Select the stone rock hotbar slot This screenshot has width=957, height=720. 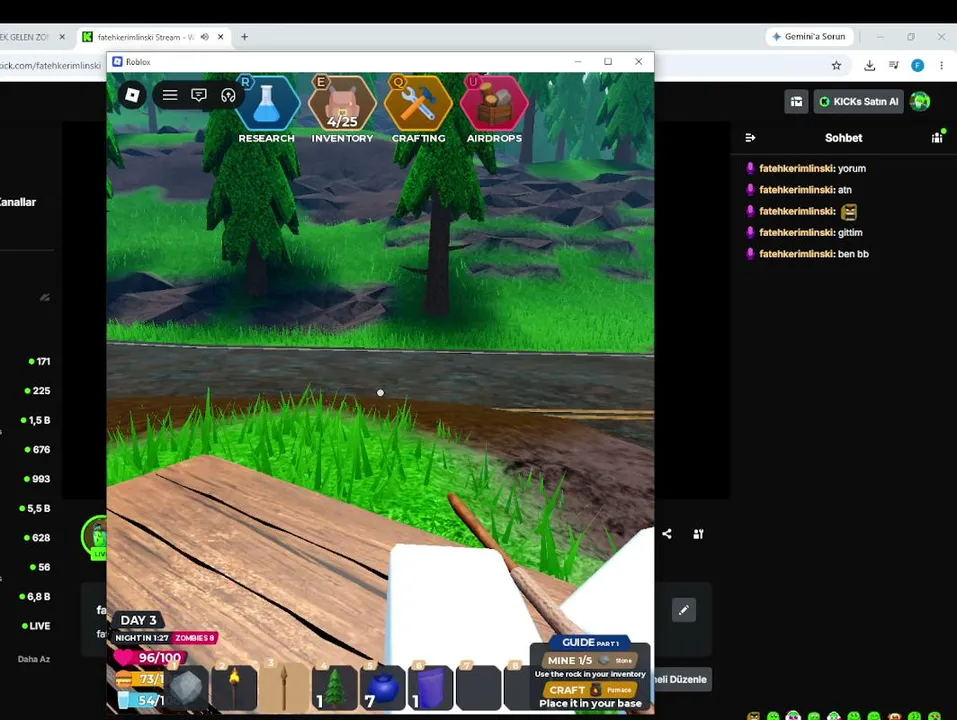coord(186,688)
